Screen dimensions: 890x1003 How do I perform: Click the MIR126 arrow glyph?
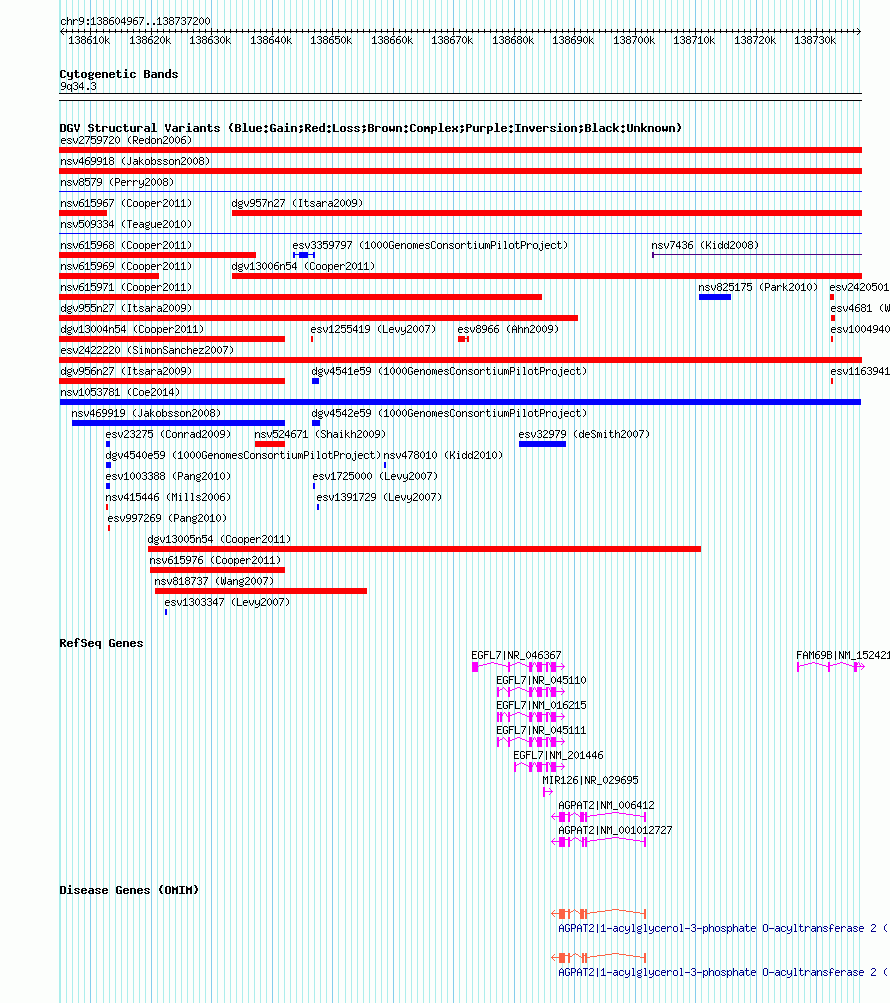click(x=547, y=792)
